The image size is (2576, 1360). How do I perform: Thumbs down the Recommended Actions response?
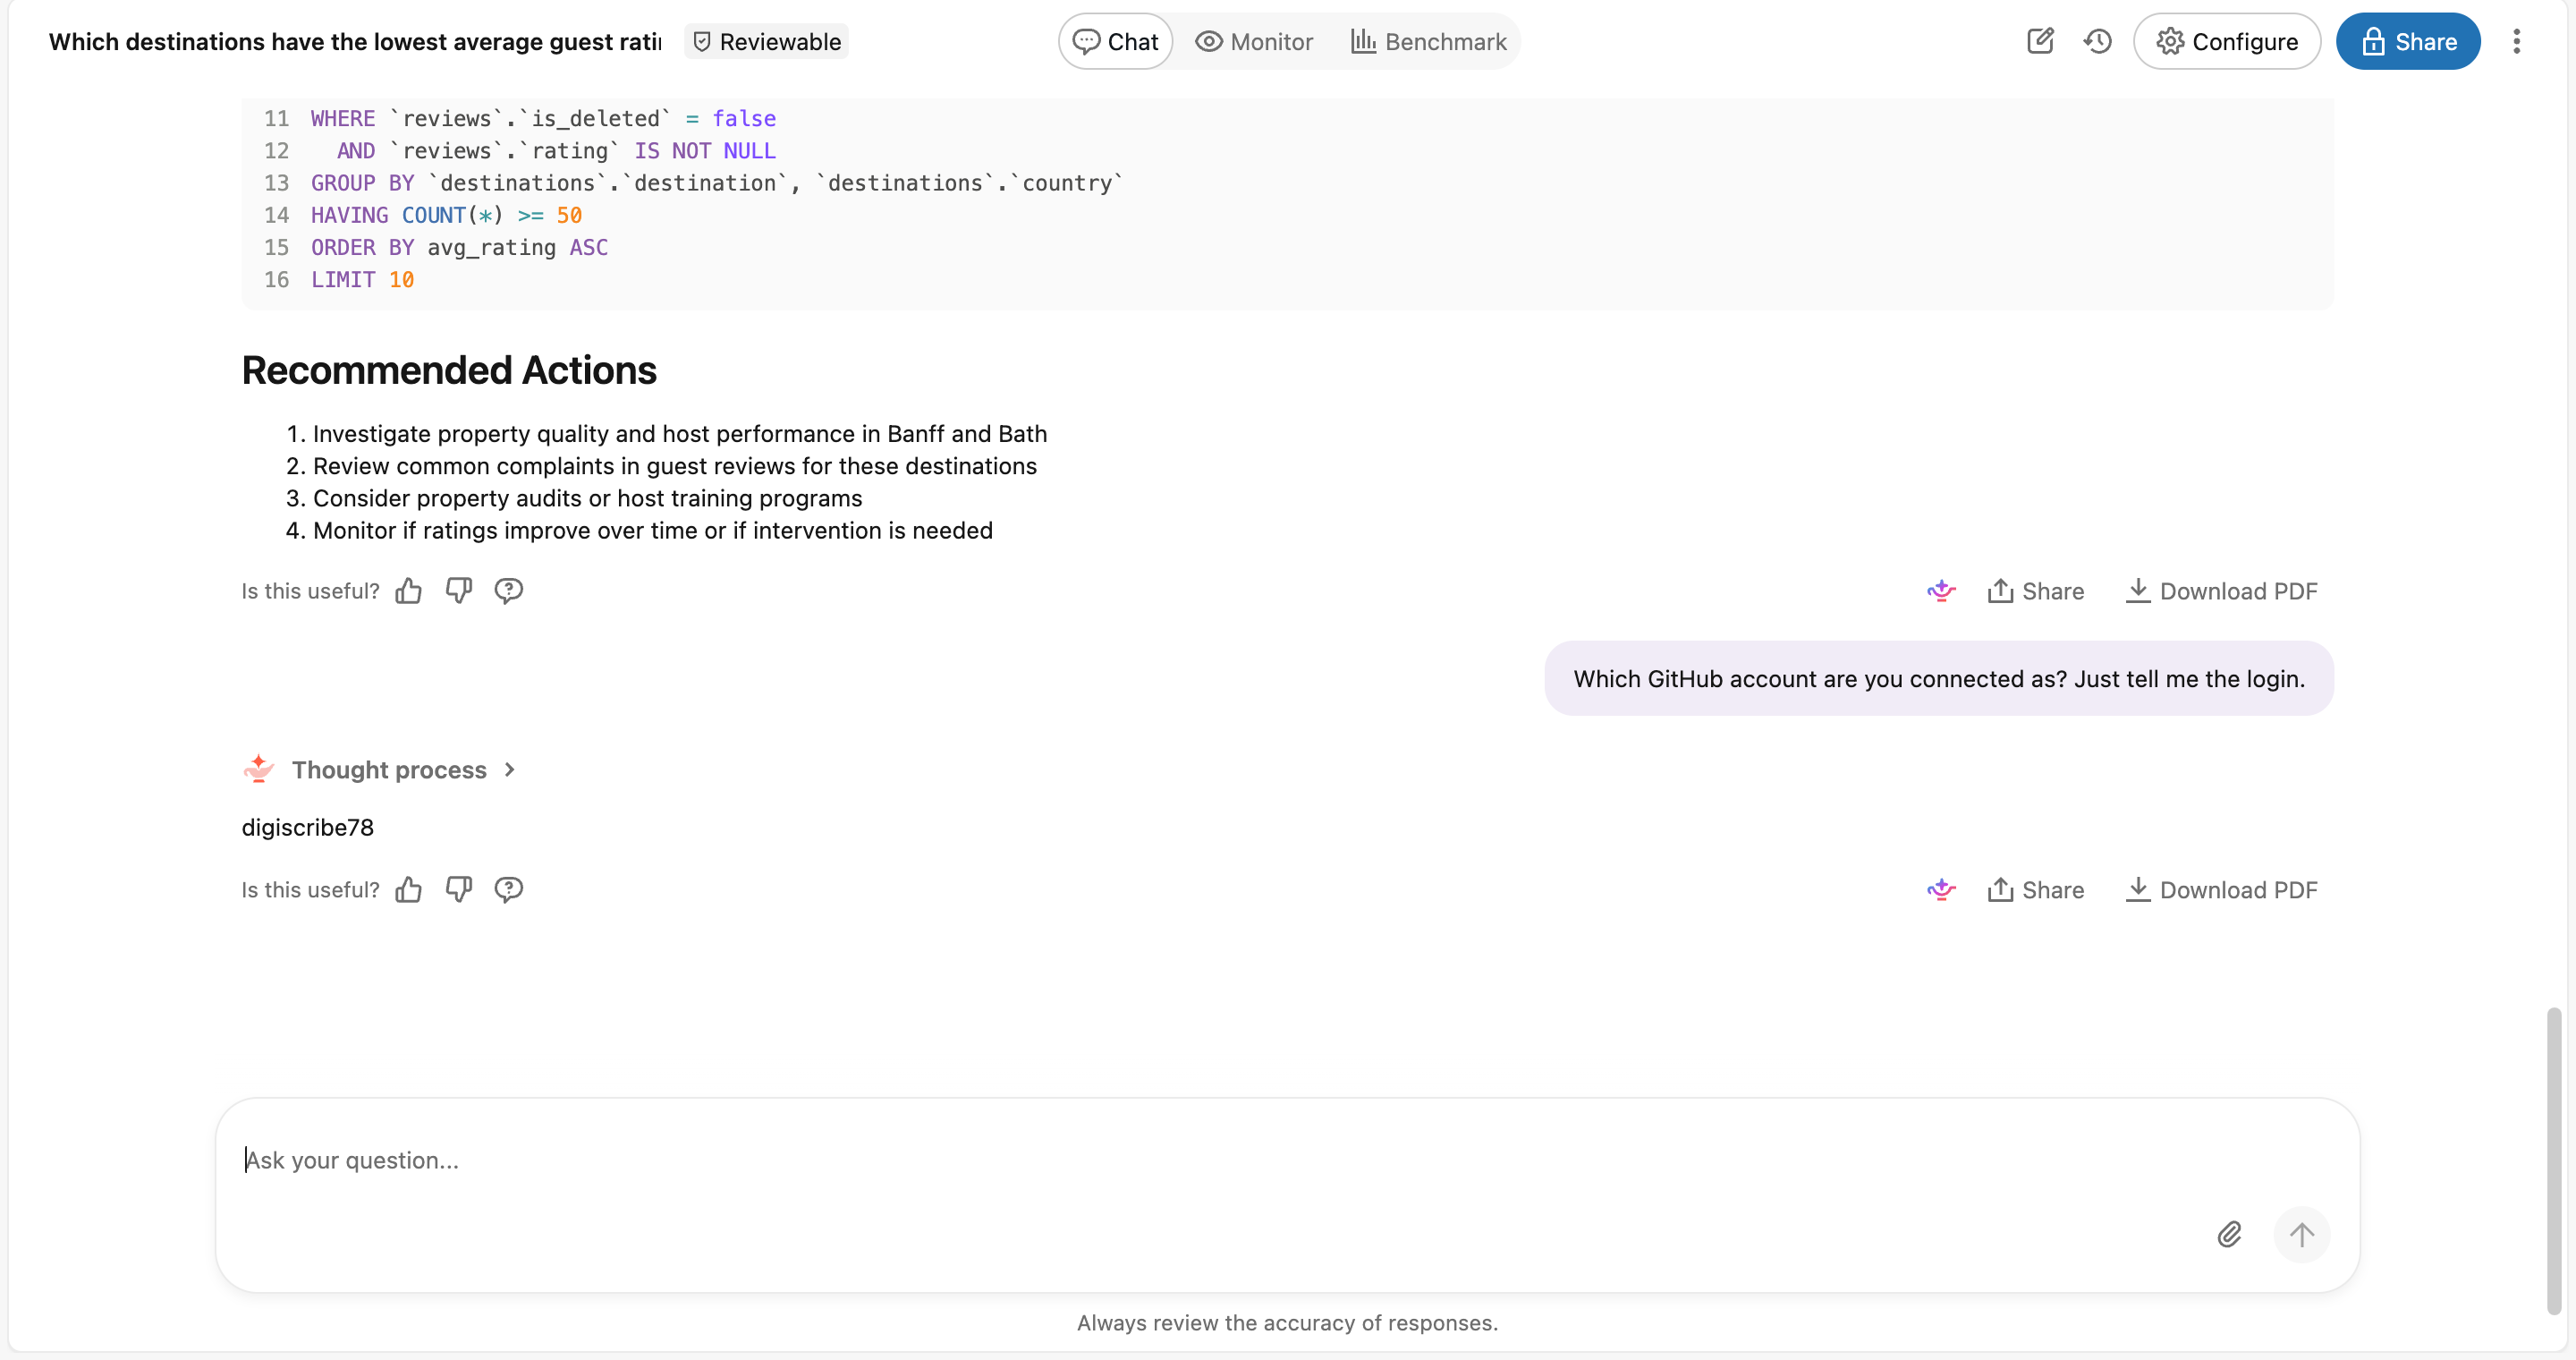click(458, 591)
